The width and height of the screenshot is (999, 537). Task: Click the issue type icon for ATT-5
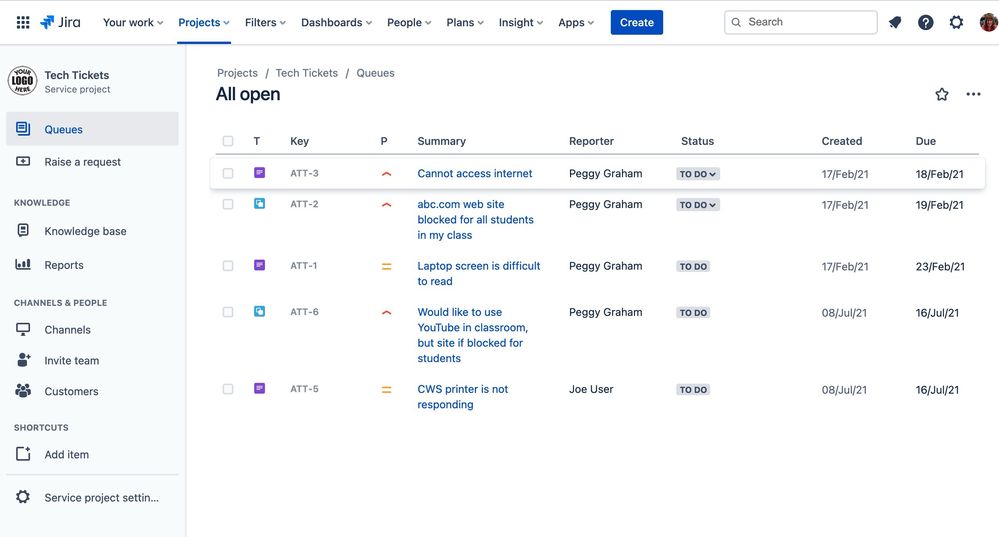tap(259, 389)
